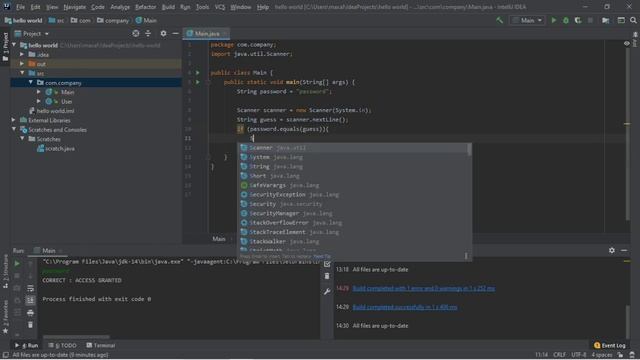Open the Main run configuration dropdown

click(x=527, y=20)
